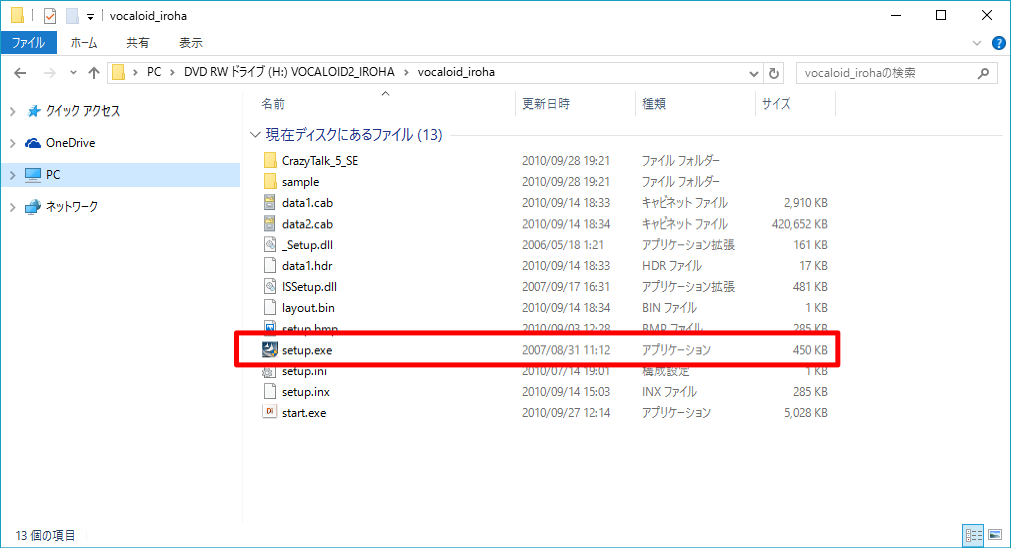Click the data1.hdr file icon
Image resolution: width=1011 pixels, height=548 pixels.
coord(270,266)
